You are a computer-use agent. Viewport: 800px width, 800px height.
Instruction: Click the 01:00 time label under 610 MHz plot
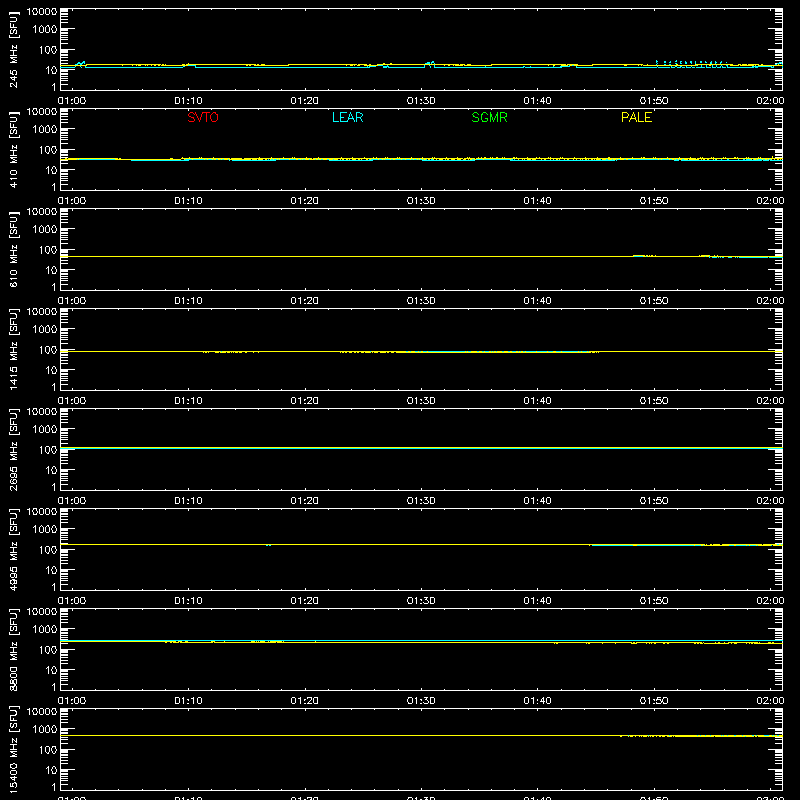click(72, 301)
